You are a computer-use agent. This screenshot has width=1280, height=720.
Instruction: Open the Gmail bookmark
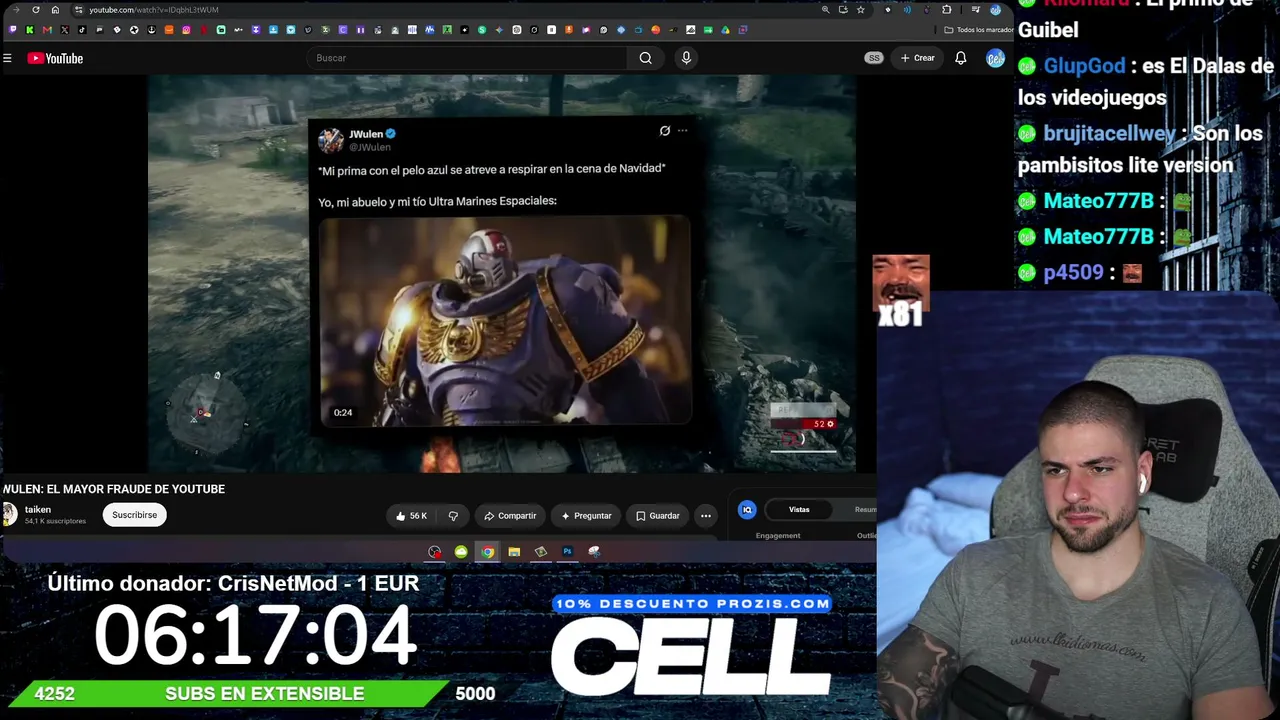[x=47, y=30]
